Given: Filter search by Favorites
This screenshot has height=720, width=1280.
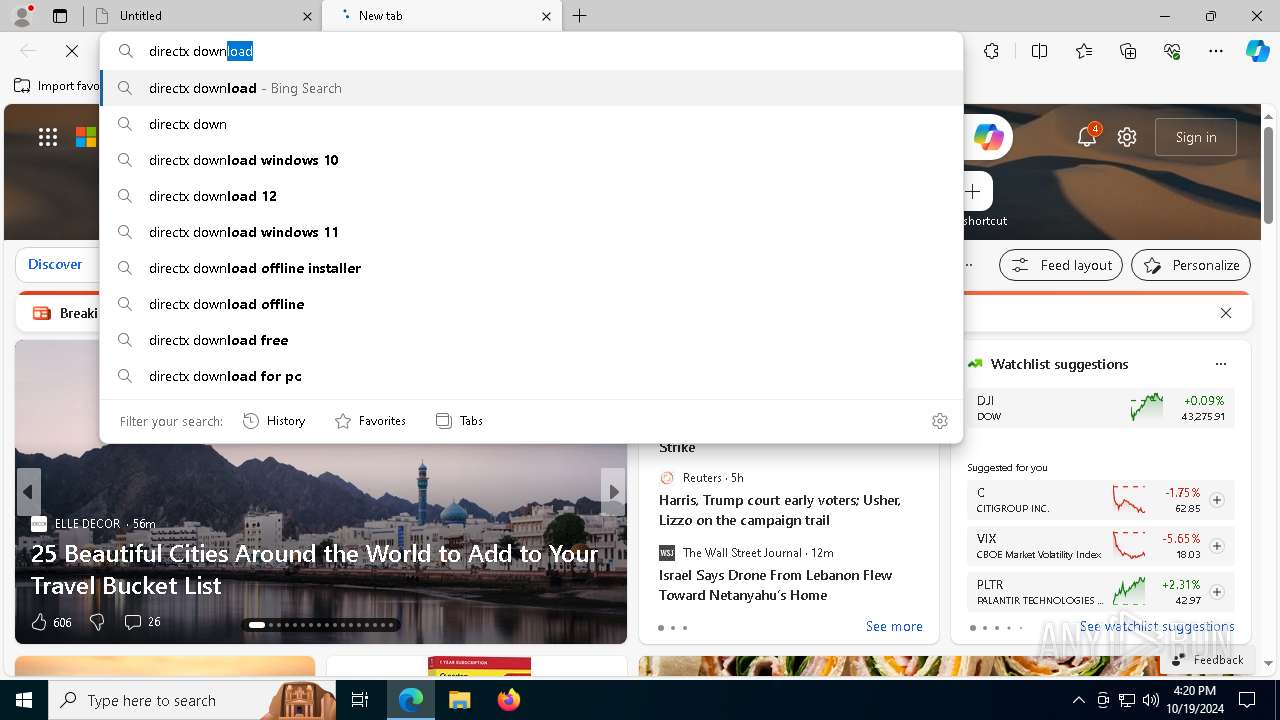Looking at the screenshot, I should coord(370,421).
